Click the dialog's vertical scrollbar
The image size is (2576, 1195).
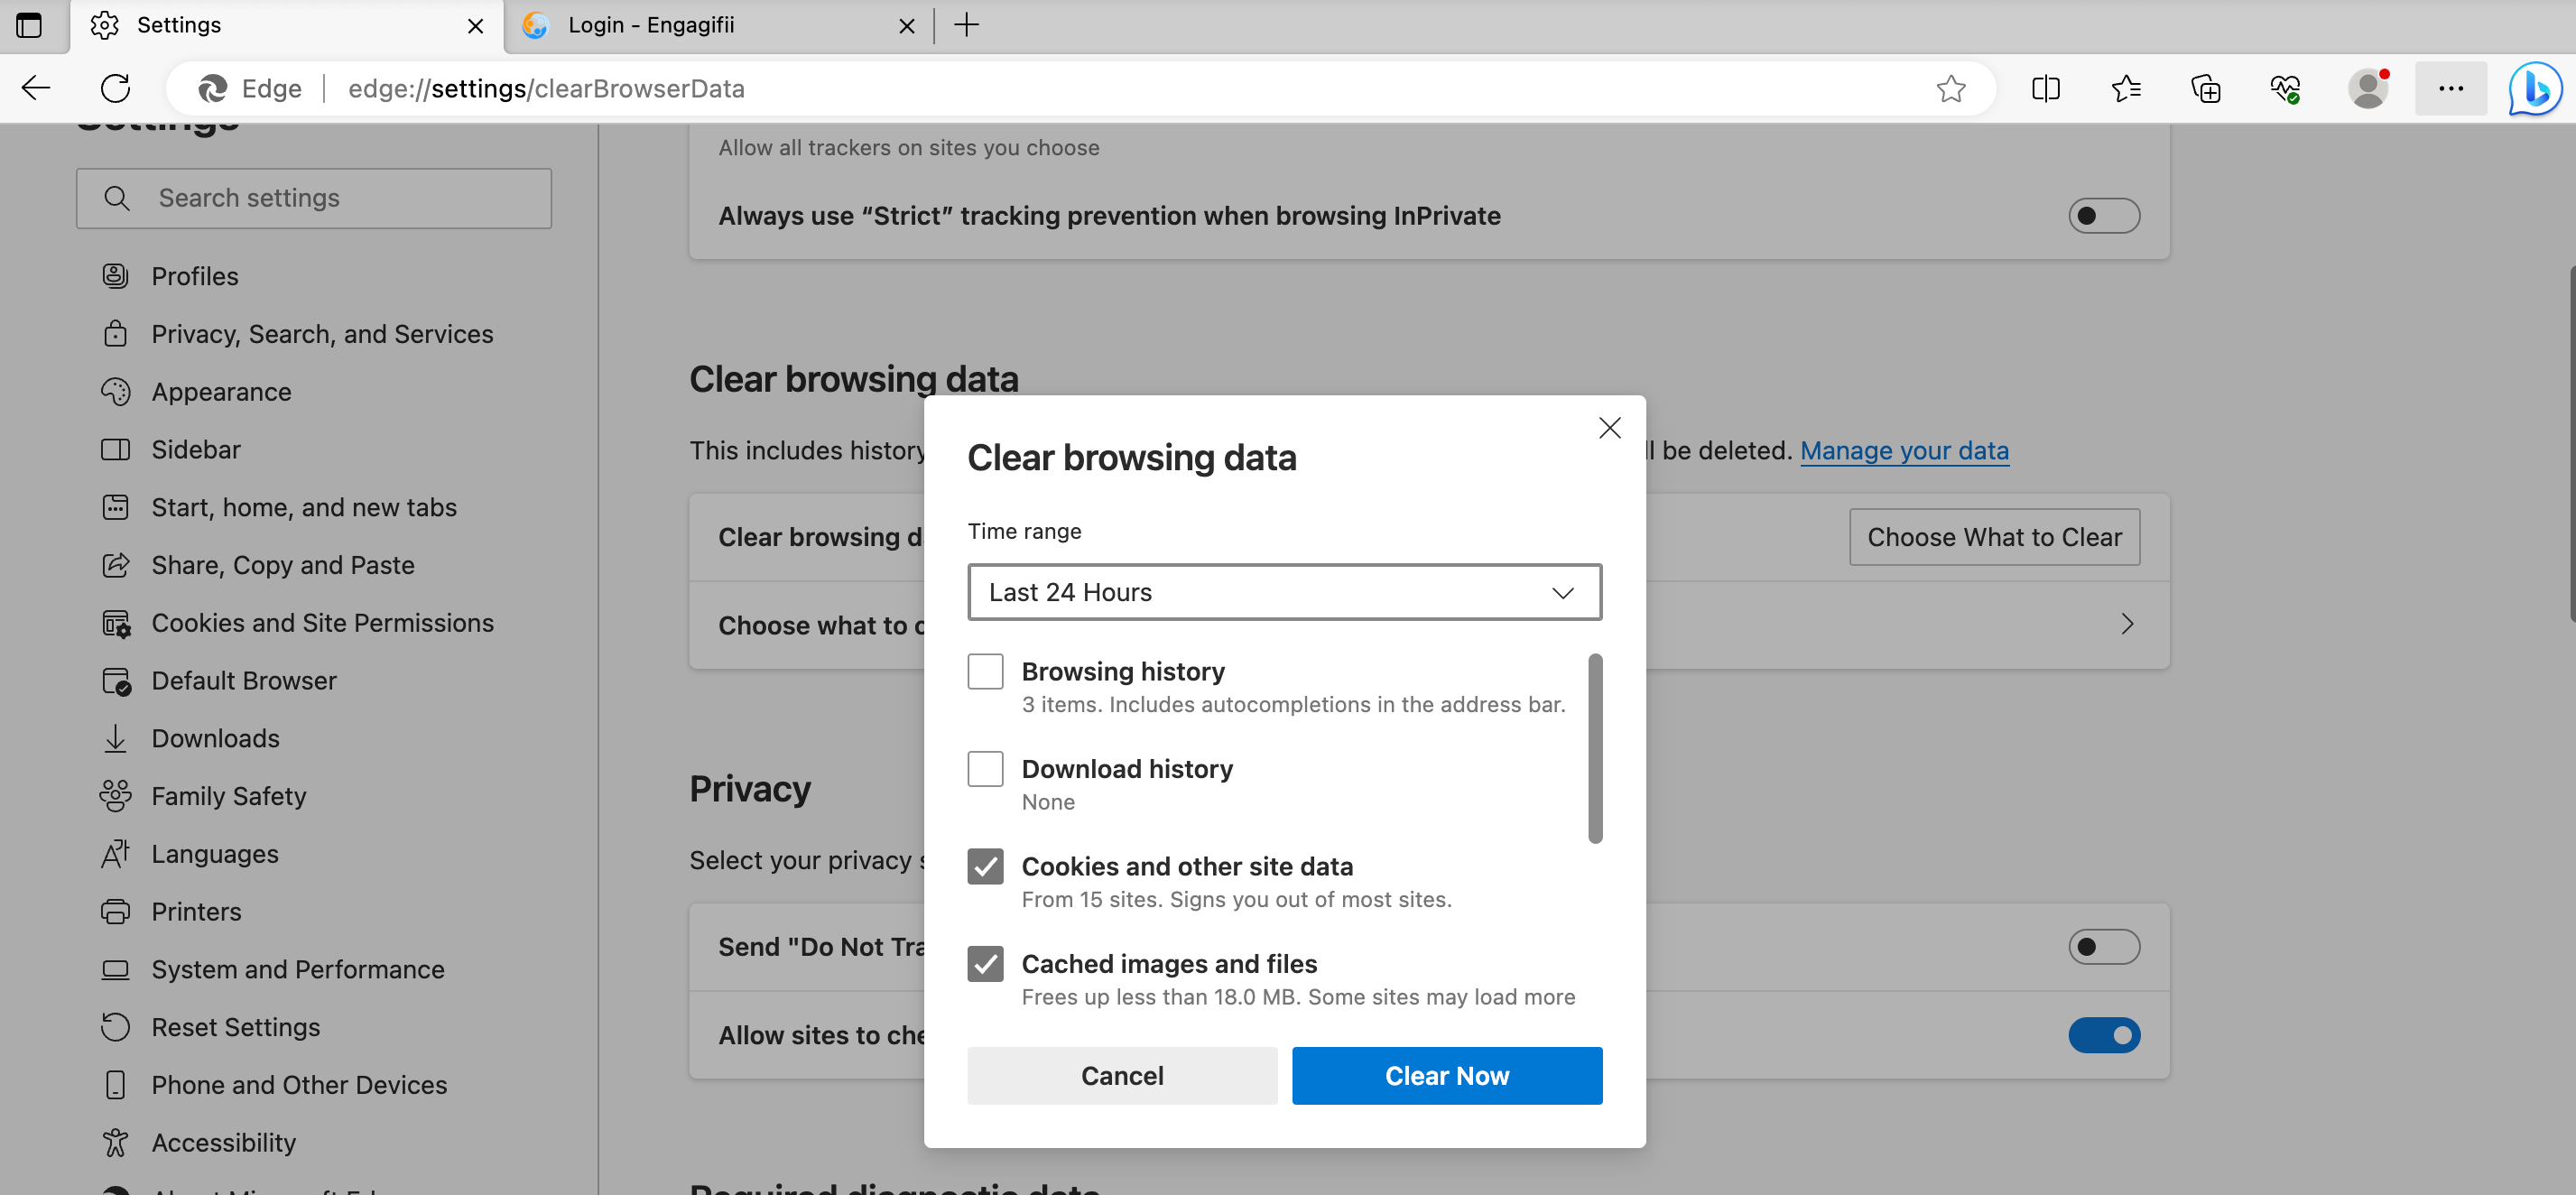(x=1595, y=748)
